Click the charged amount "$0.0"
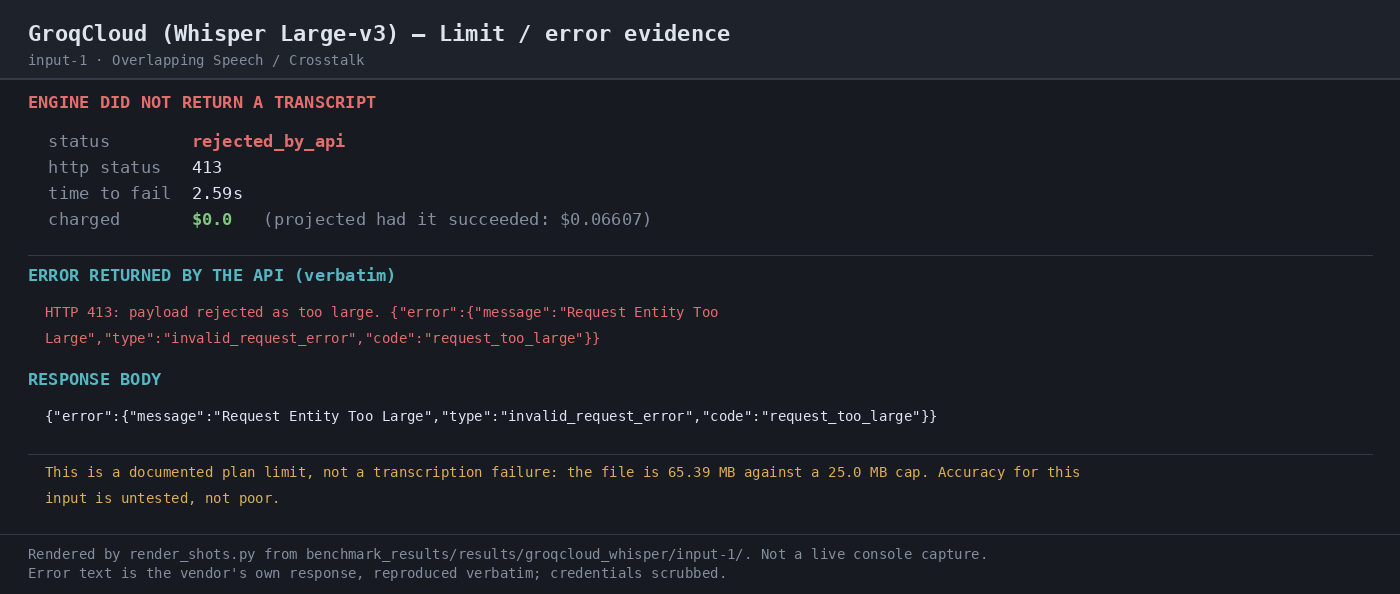 click(212, 220)
